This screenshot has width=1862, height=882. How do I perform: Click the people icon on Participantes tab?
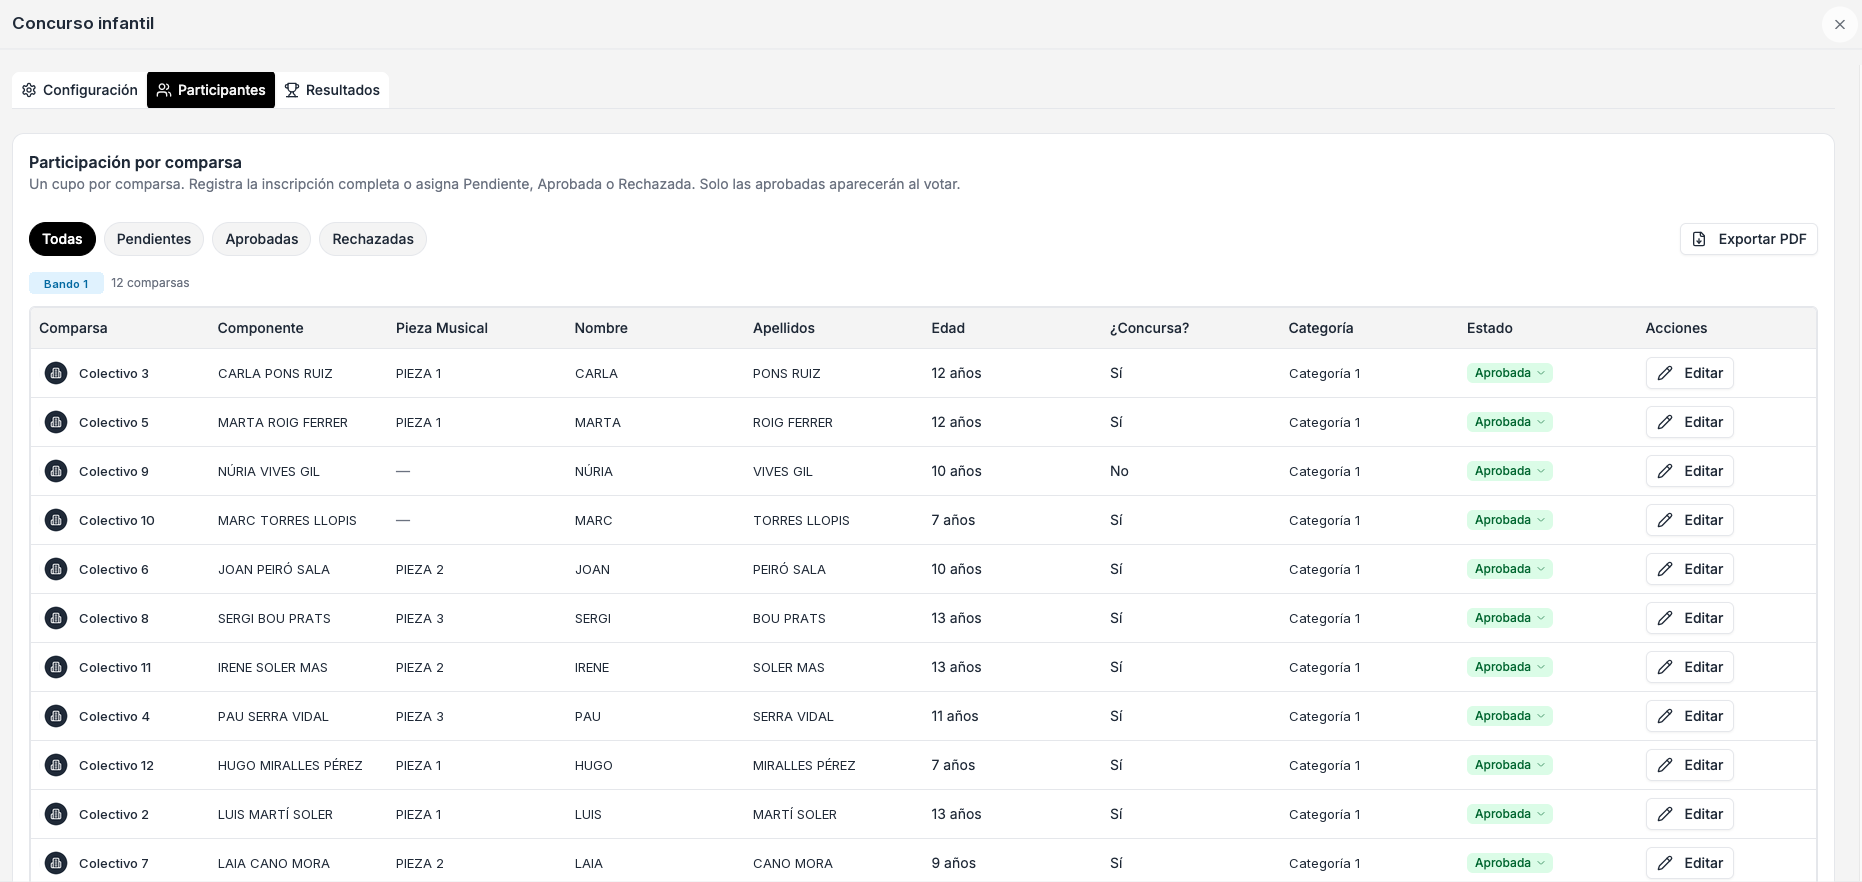[164, 90]
